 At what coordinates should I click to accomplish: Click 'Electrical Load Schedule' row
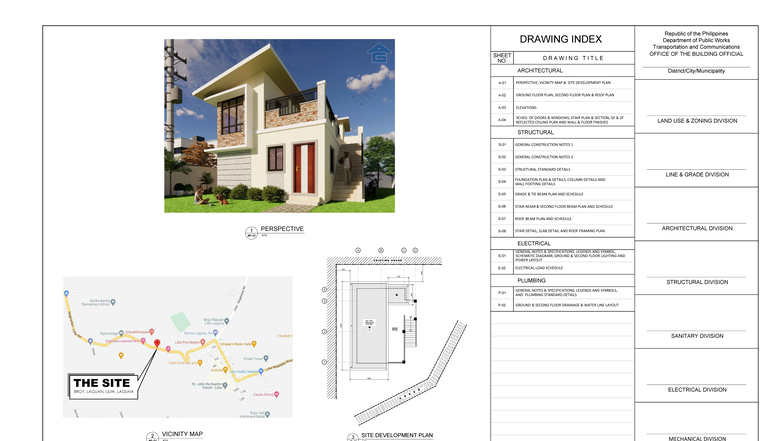(562, 268)
